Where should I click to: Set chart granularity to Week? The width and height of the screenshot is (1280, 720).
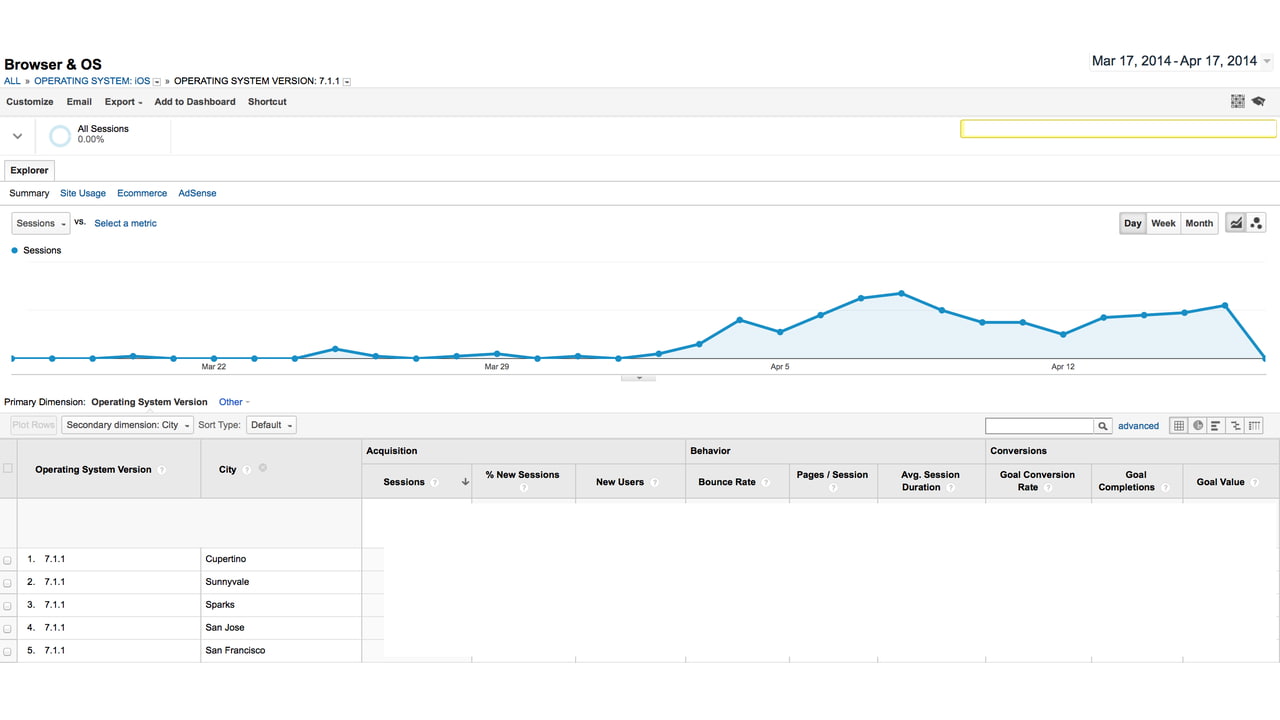(x=1163, y=223)
